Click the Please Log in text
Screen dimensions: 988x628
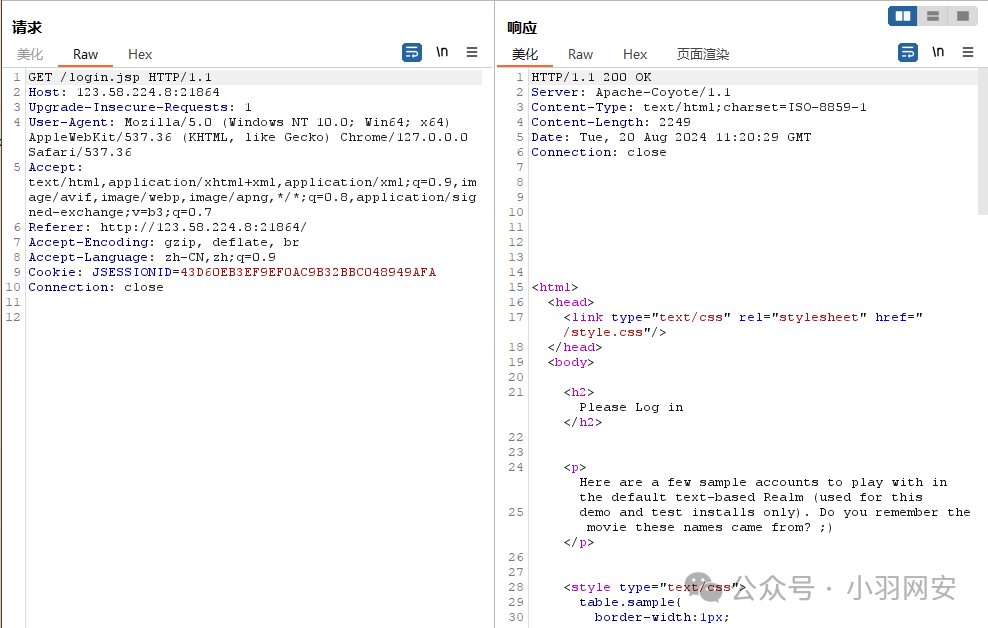pos(631,408)
